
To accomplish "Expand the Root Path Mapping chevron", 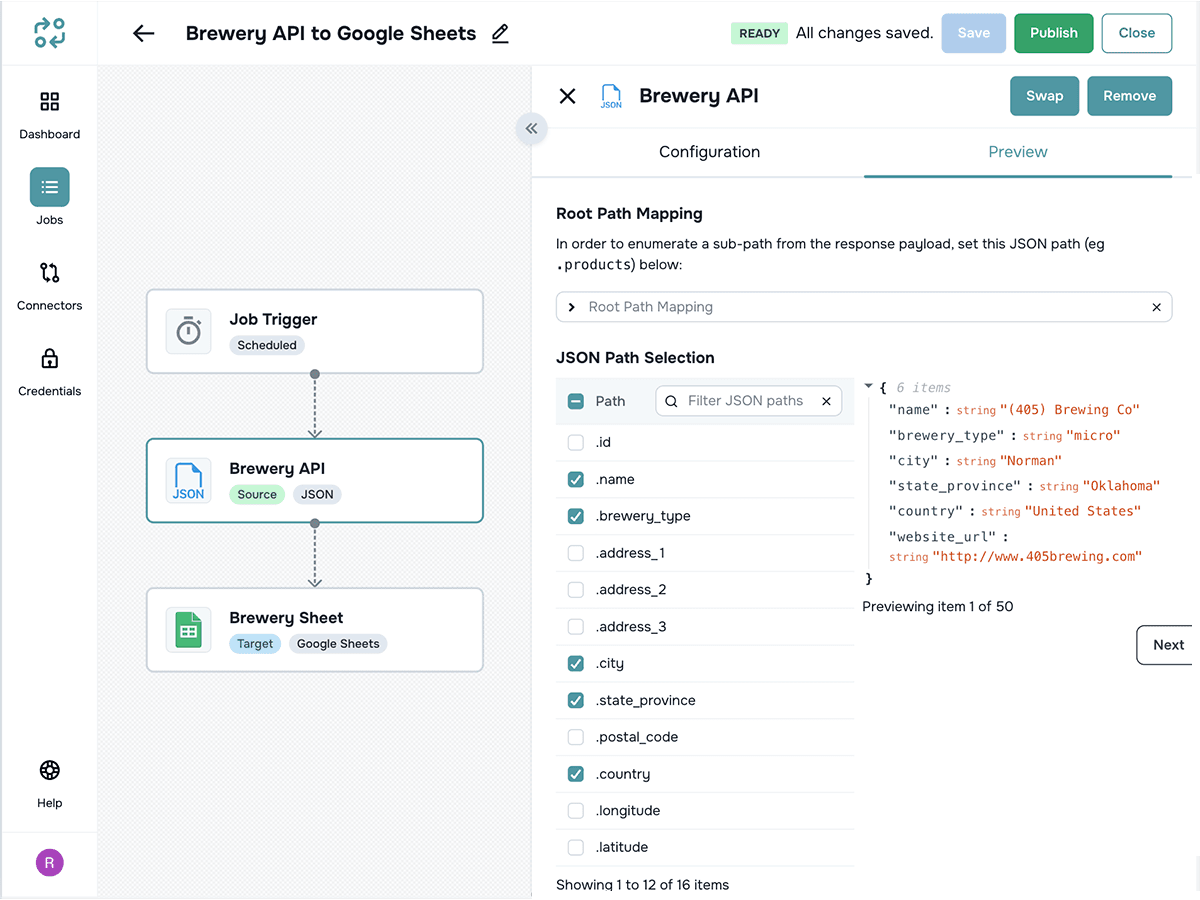I will point(572,307).
